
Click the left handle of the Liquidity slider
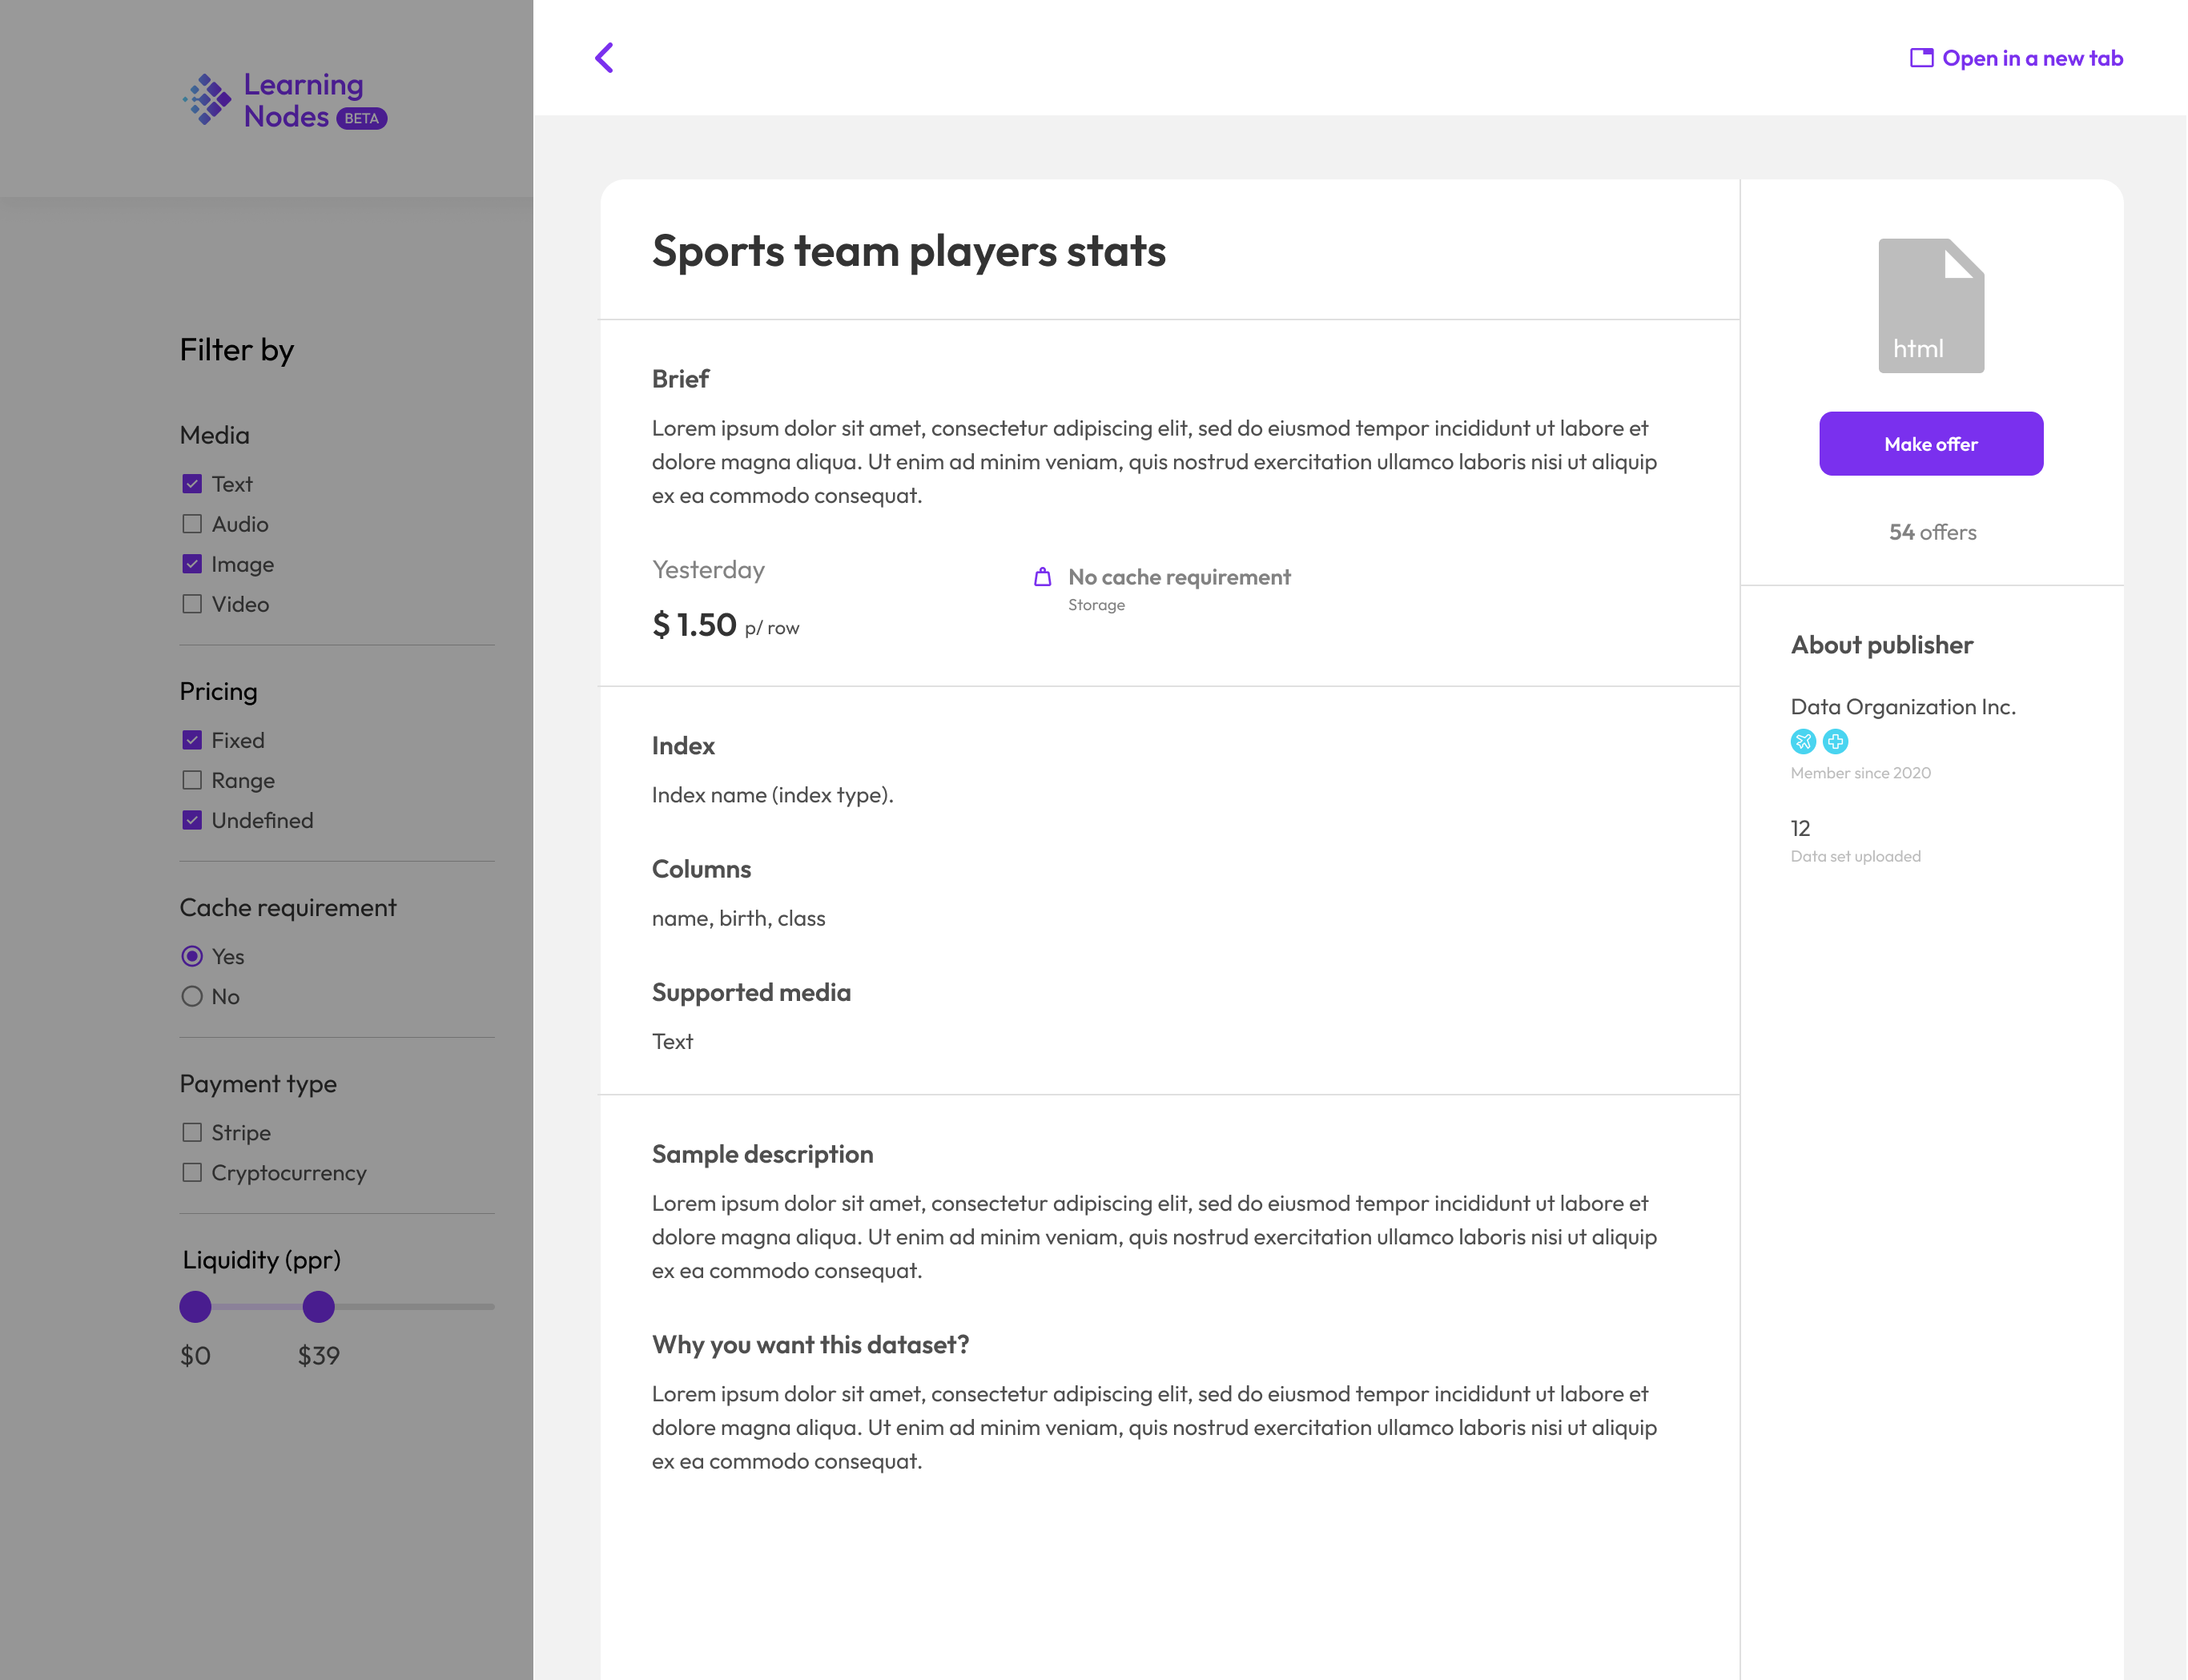[196, 1307]
